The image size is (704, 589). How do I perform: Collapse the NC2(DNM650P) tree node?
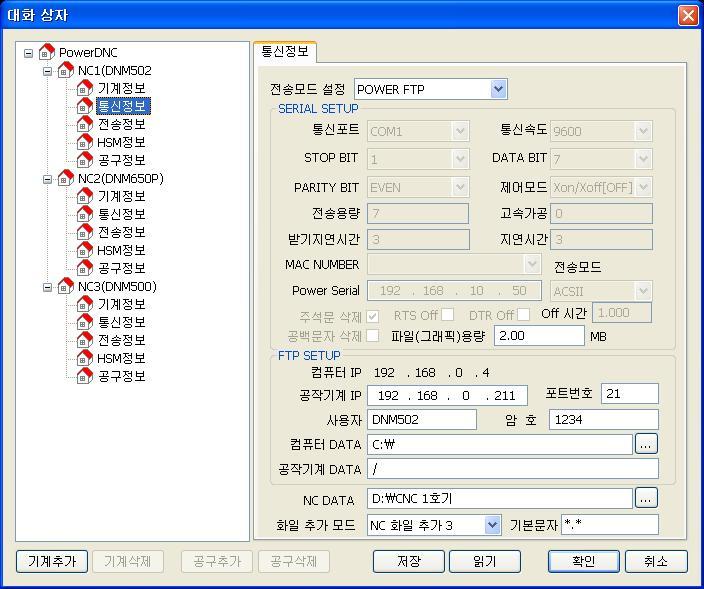[x=47, y=179]
